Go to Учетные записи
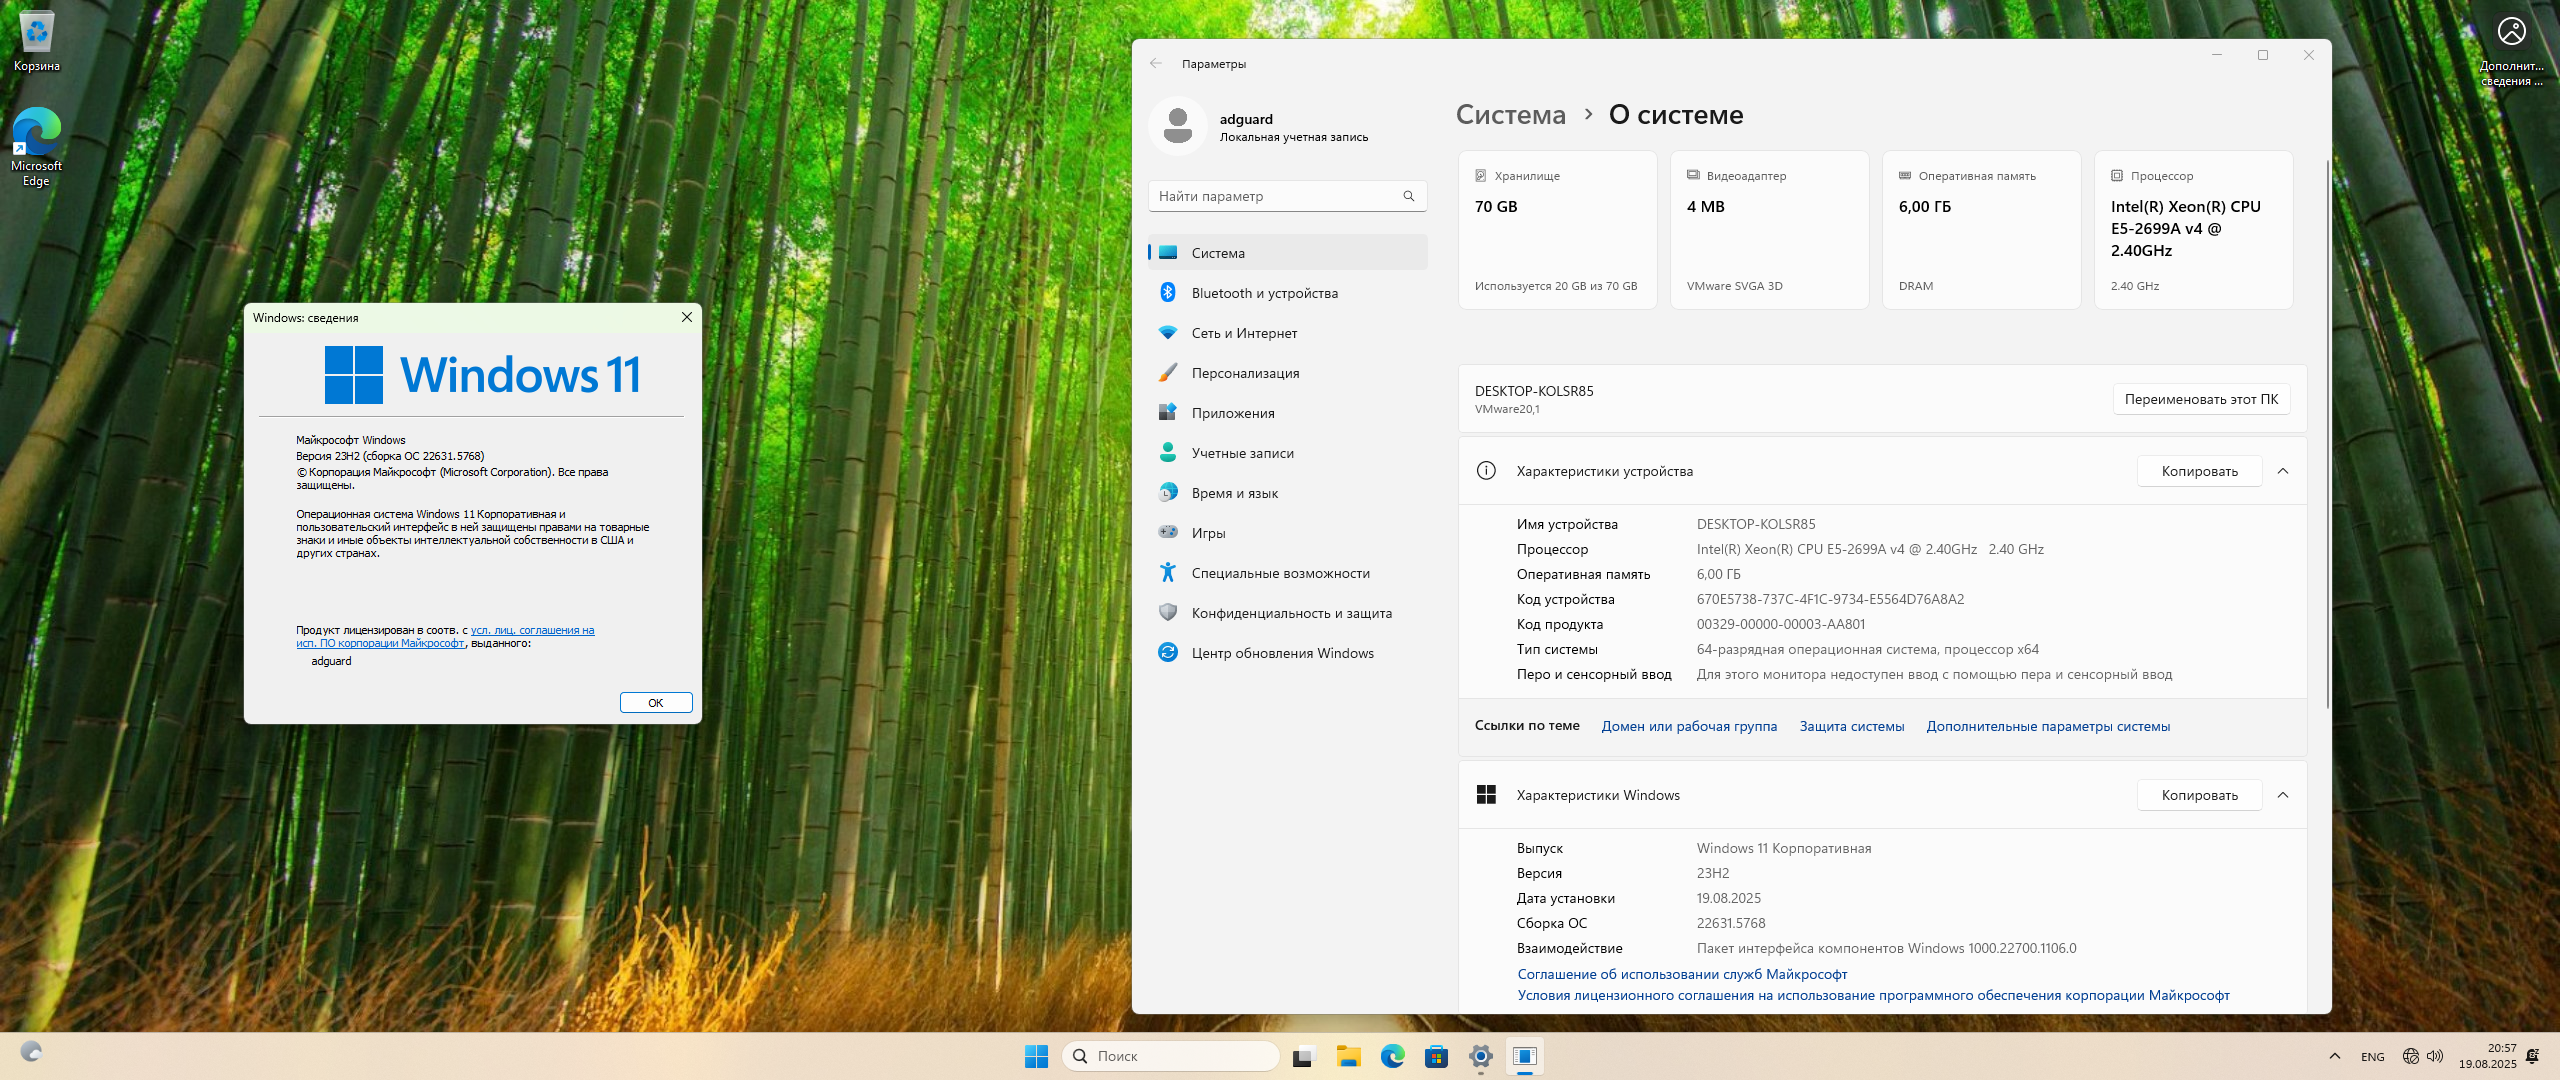The width and height of the screenshot is (2560, 1080). pos(1288,453)
